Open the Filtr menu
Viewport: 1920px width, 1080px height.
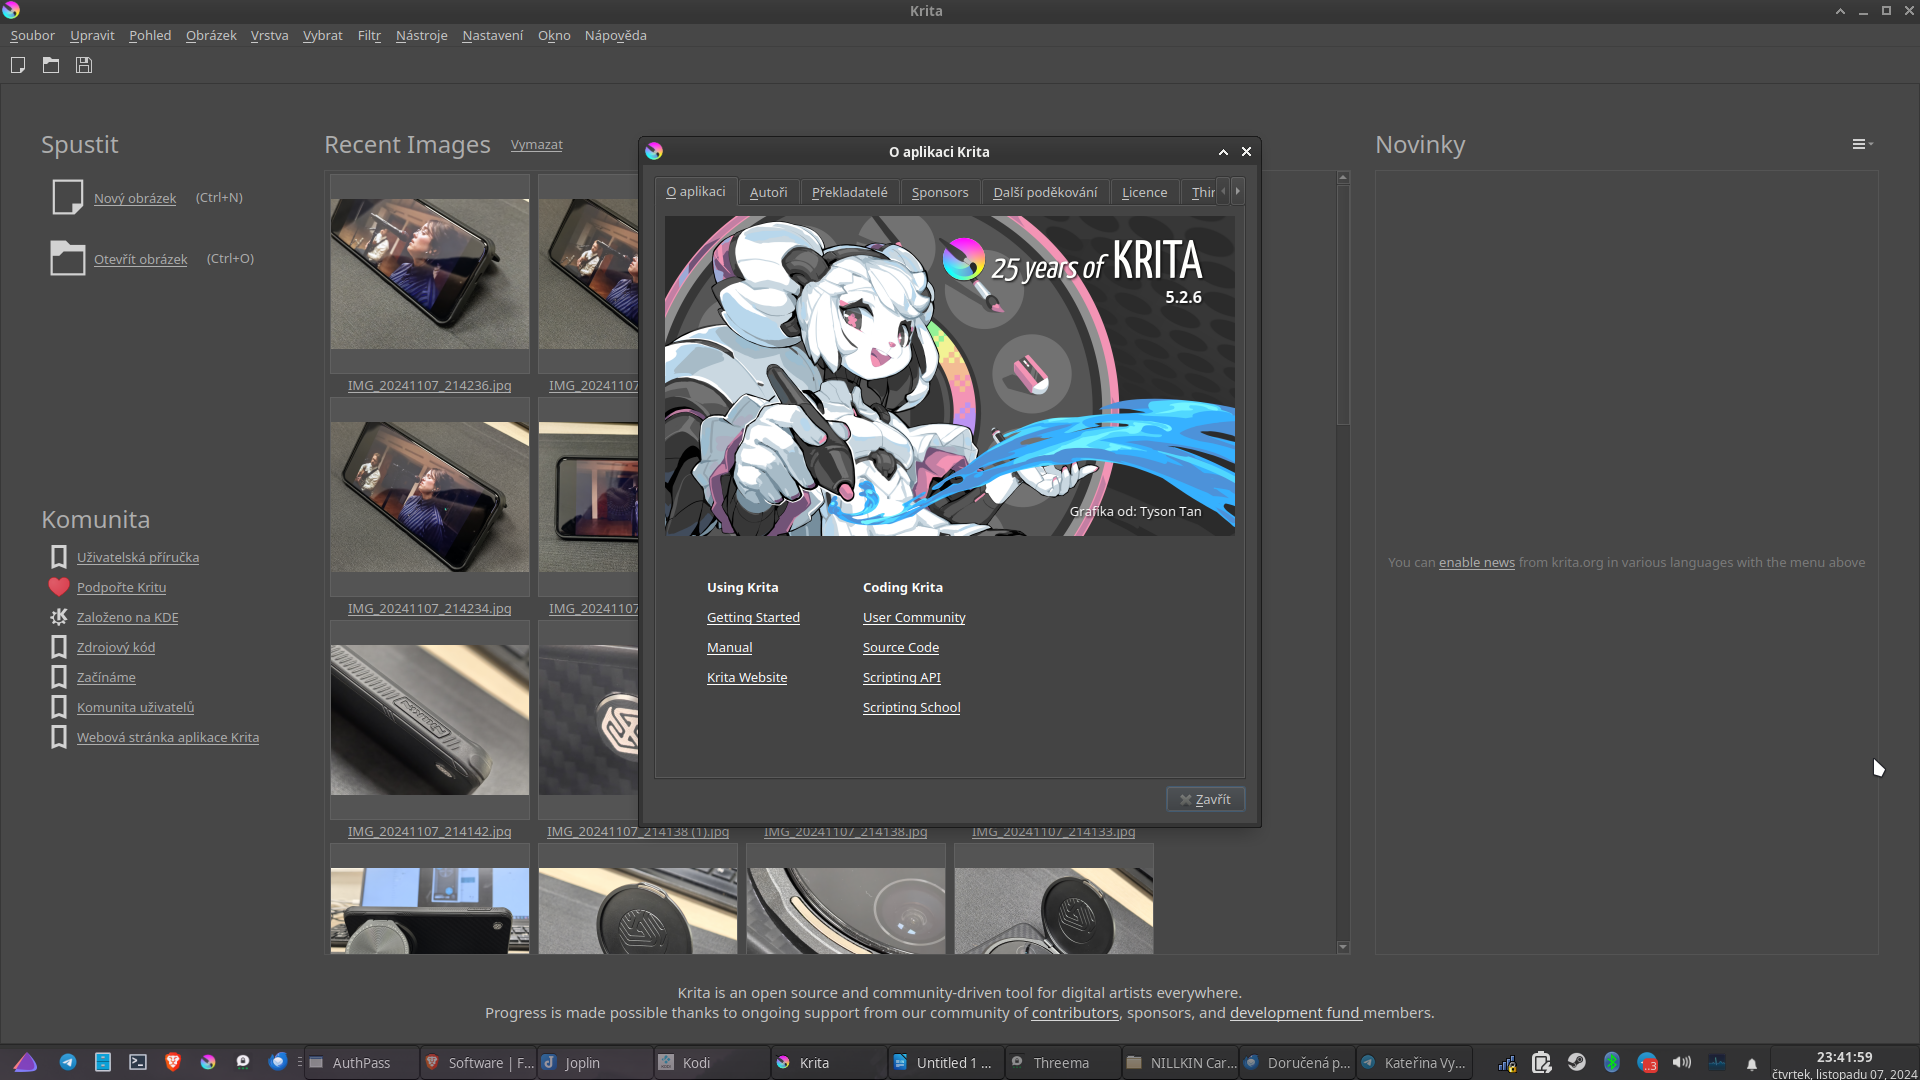click(369, 35)
